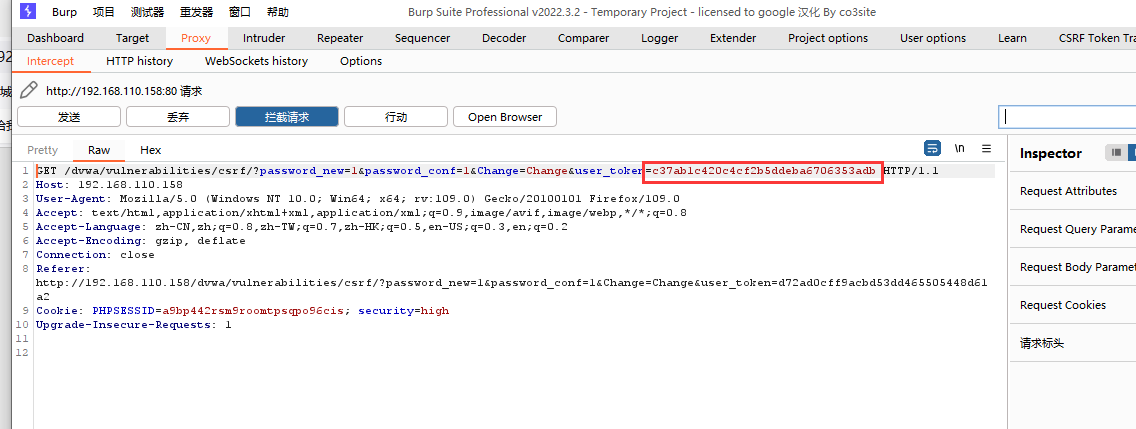
Task: Go to the Intruder tab
Action: (264, 38)
